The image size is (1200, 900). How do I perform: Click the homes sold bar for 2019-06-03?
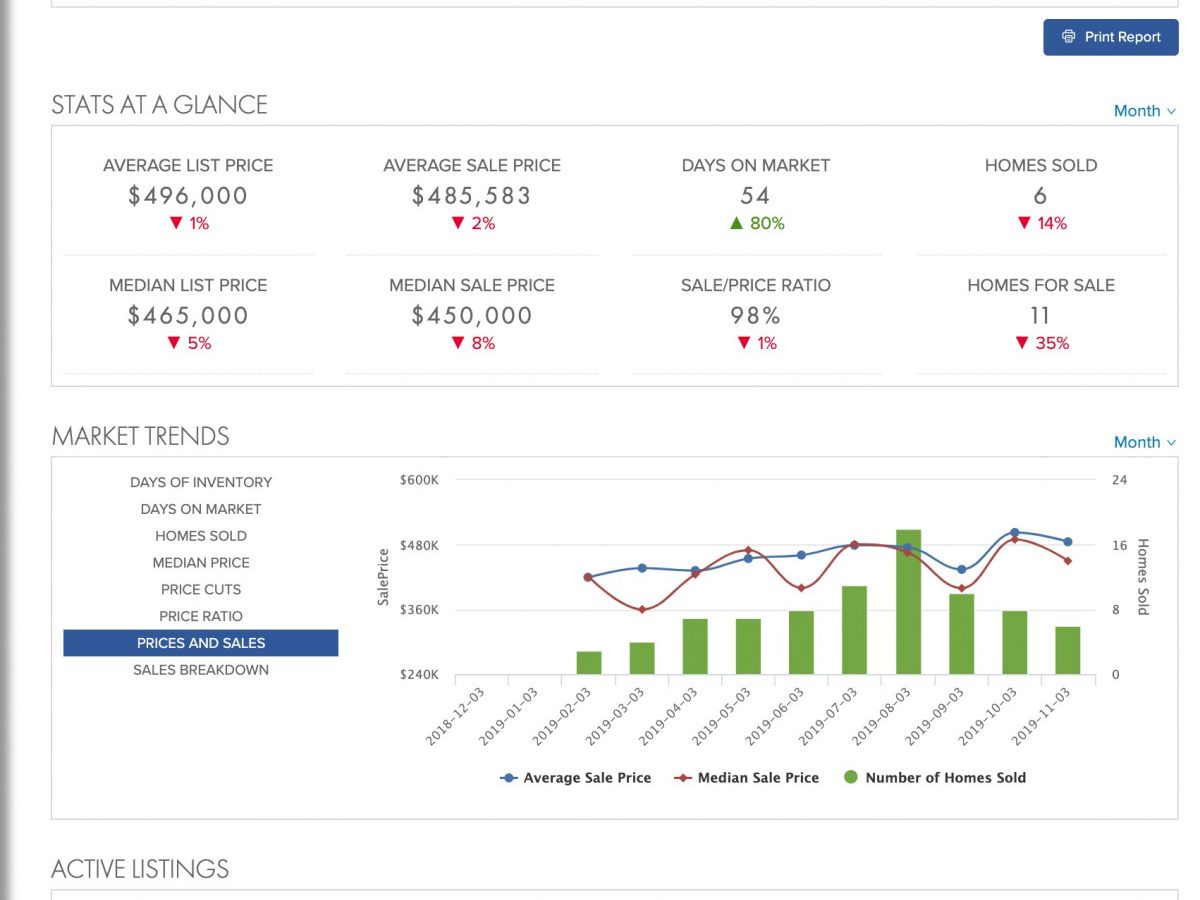coord(801,643)
